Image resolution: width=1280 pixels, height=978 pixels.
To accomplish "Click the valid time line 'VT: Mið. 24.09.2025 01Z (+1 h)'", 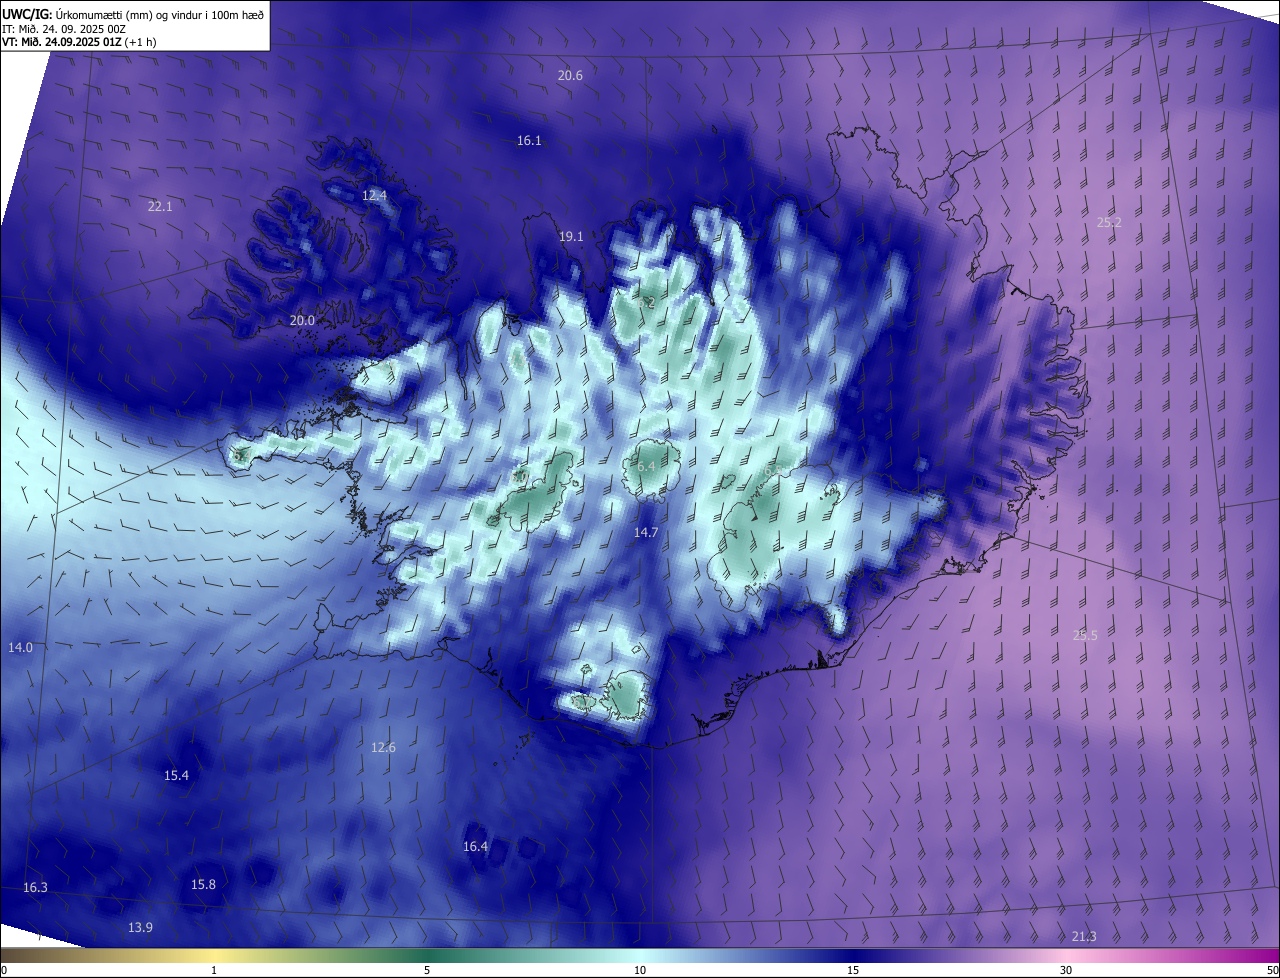I will coord(80,42).
